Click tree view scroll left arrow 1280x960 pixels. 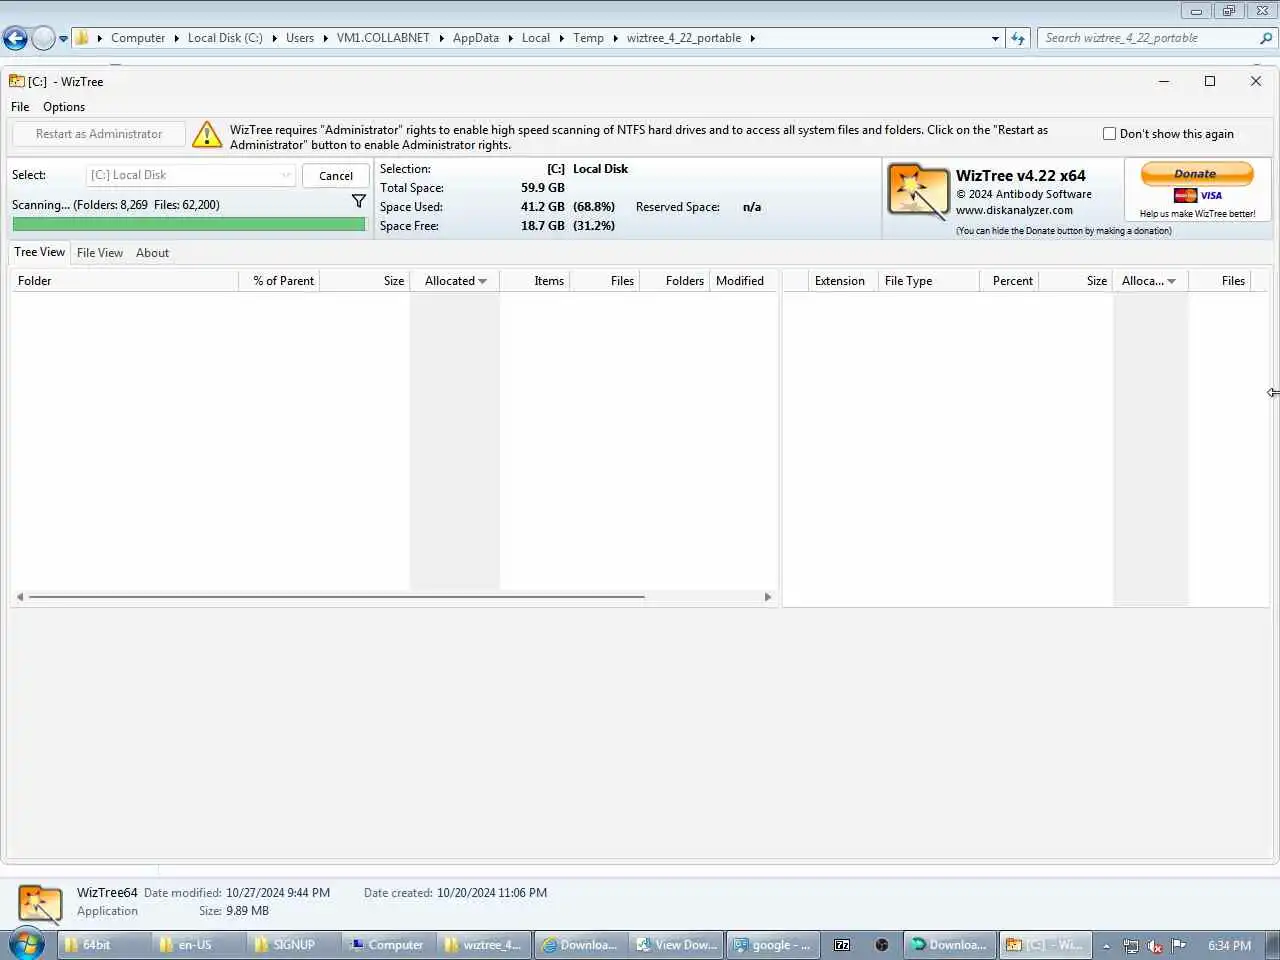click(20, 597)
